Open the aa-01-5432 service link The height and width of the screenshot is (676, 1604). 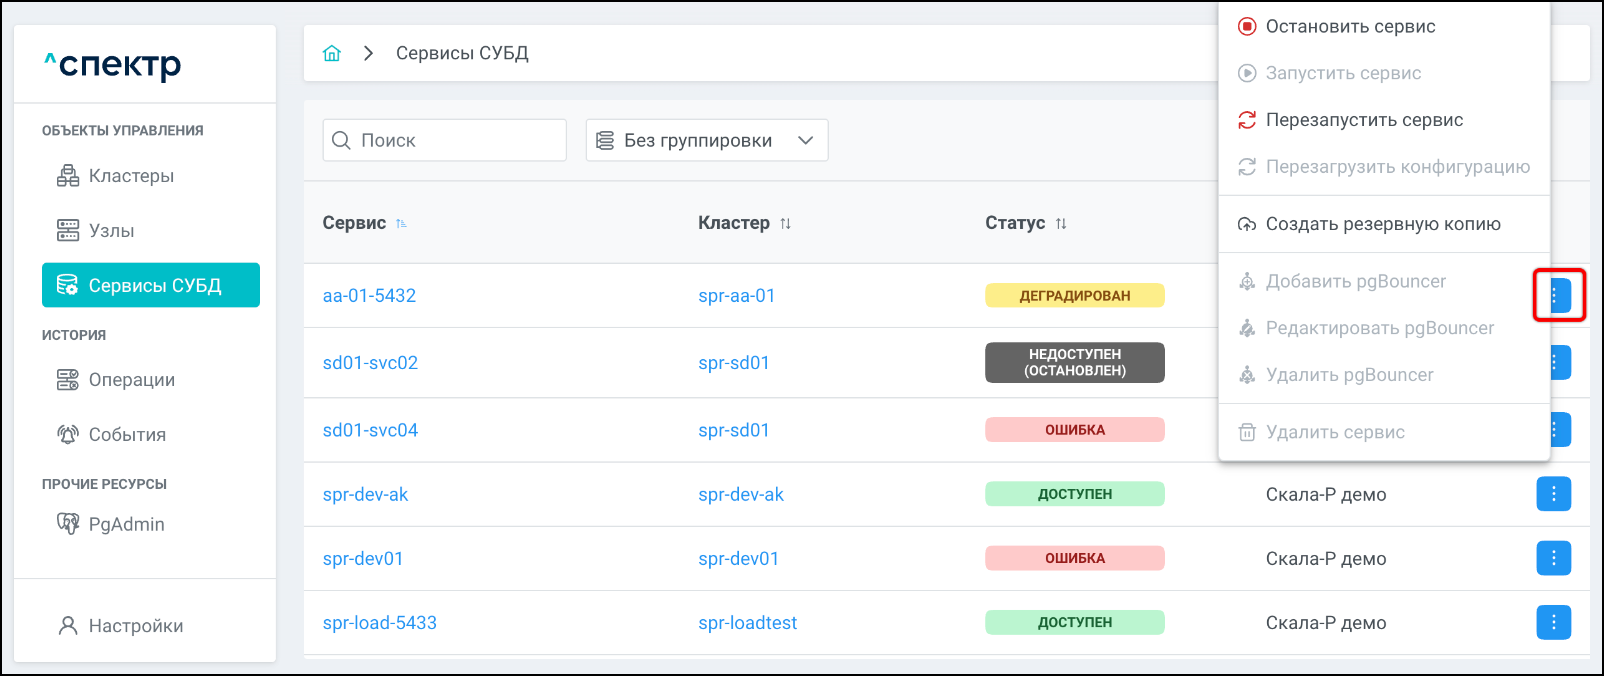369,296
